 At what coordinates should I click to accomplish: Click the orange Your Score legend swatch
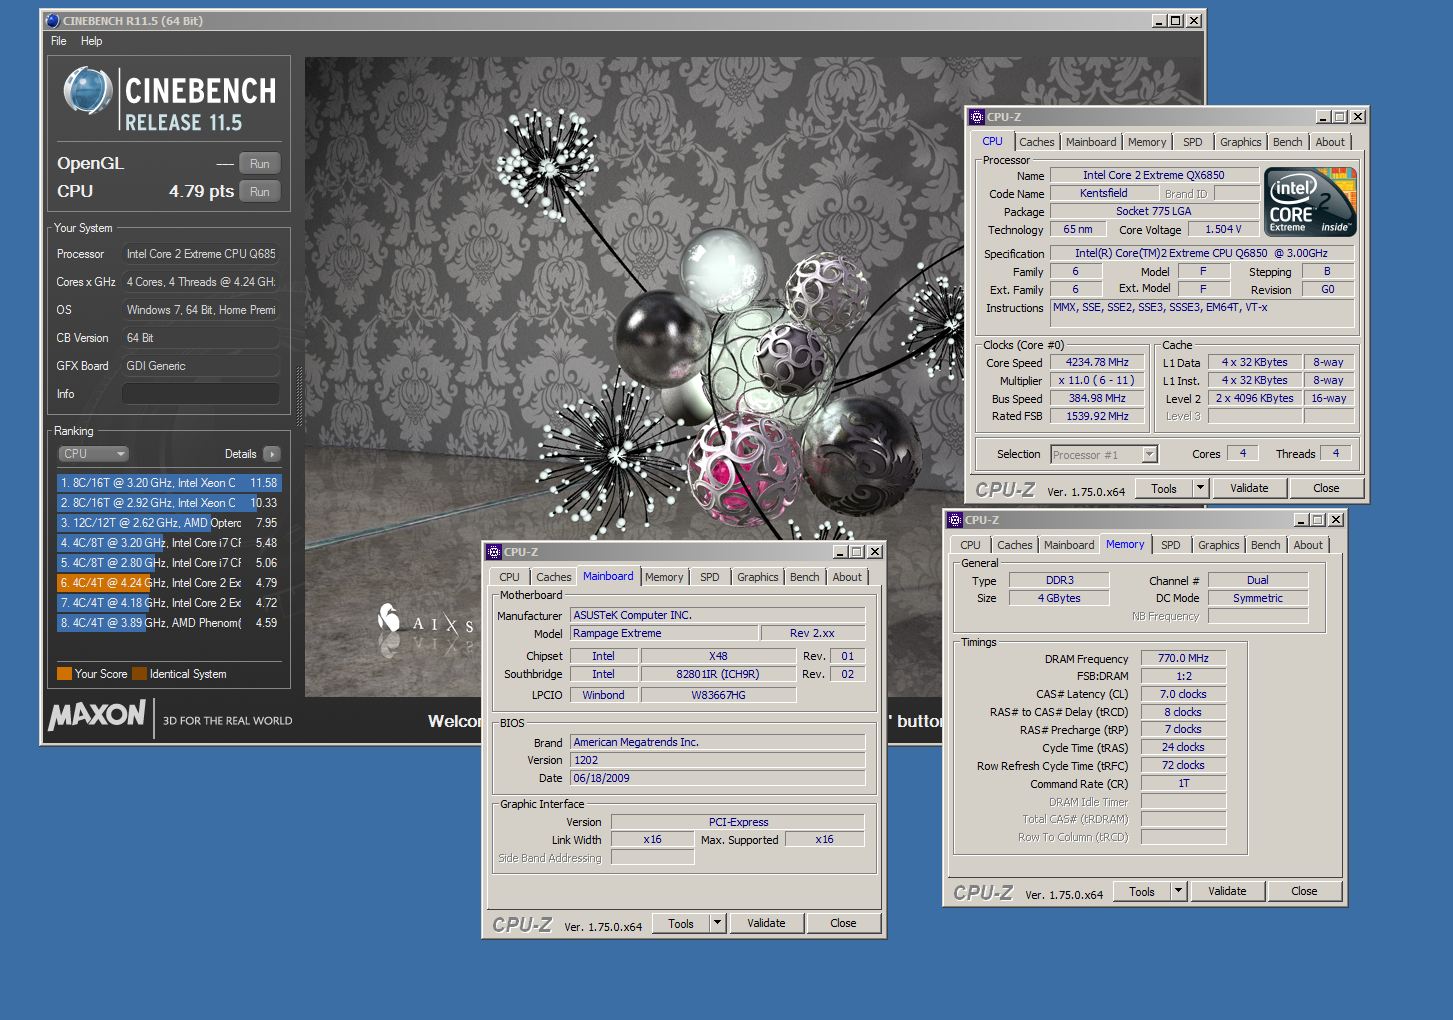point(64,674)
